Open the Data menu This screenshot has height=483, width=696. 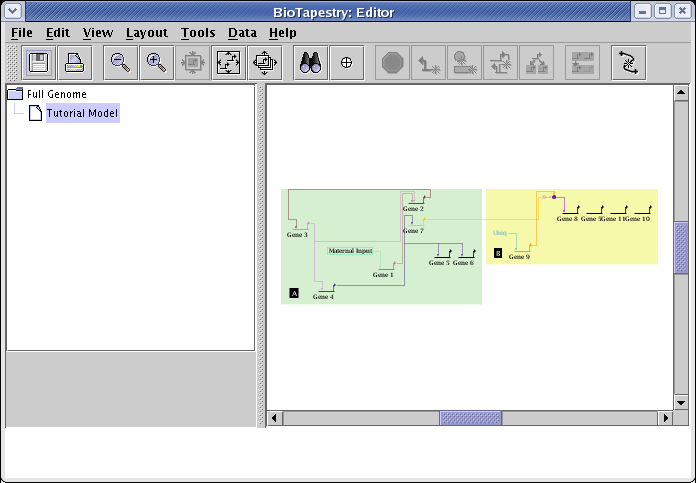[242, 32]
